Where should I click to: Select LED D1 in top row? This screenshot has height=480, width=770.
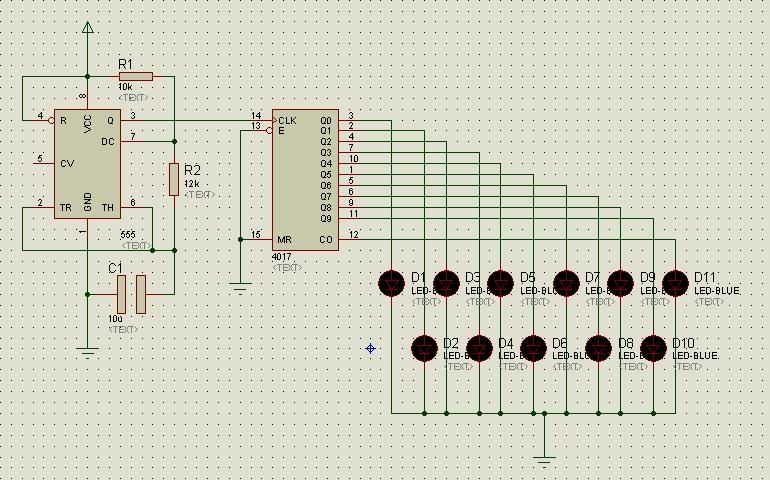tap(391, 283)
